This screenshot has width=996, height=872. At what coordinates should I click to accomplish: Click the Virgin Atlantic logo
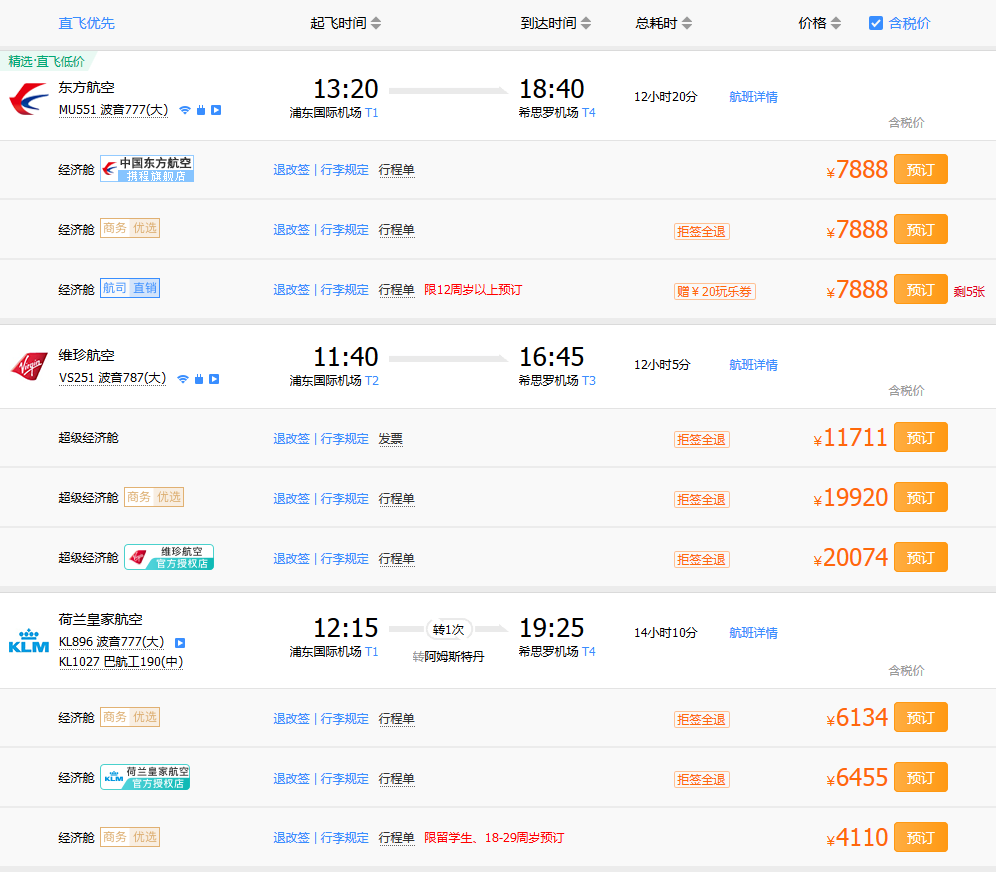coord(29,366)
